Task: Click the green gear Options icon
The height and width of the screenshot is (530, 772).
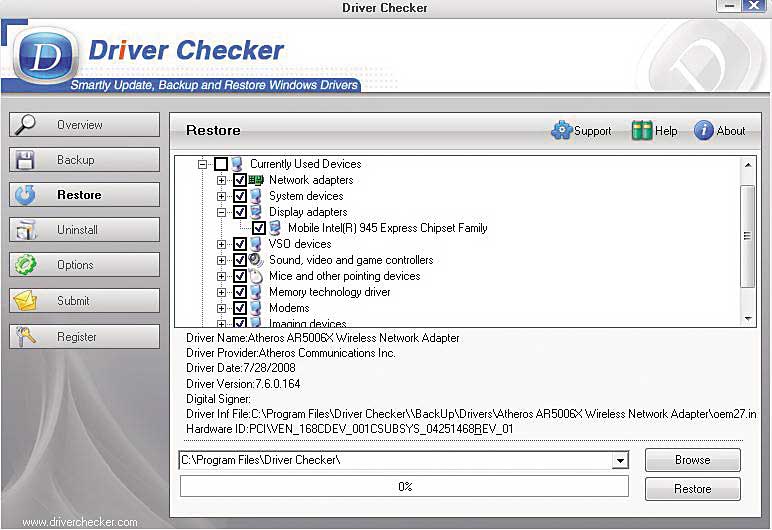Action: coord(25,265)
